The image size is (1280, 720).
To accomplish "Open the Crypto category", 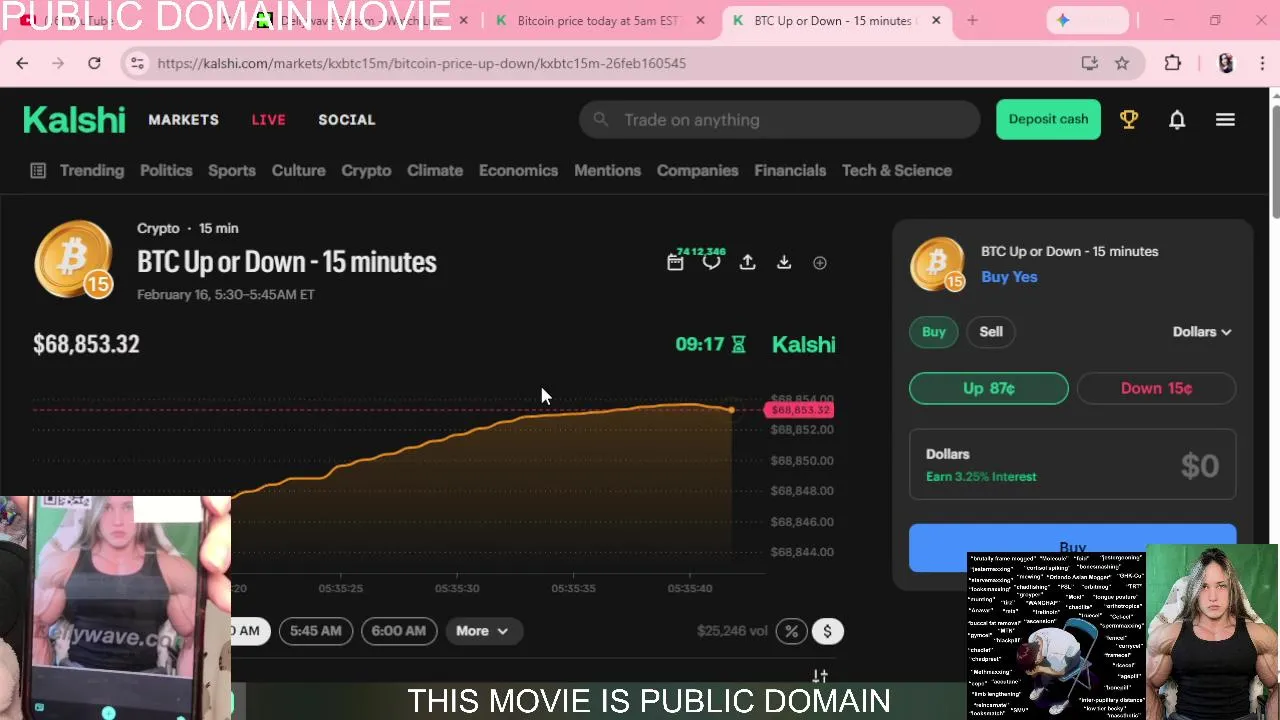I will coord(366,171).
